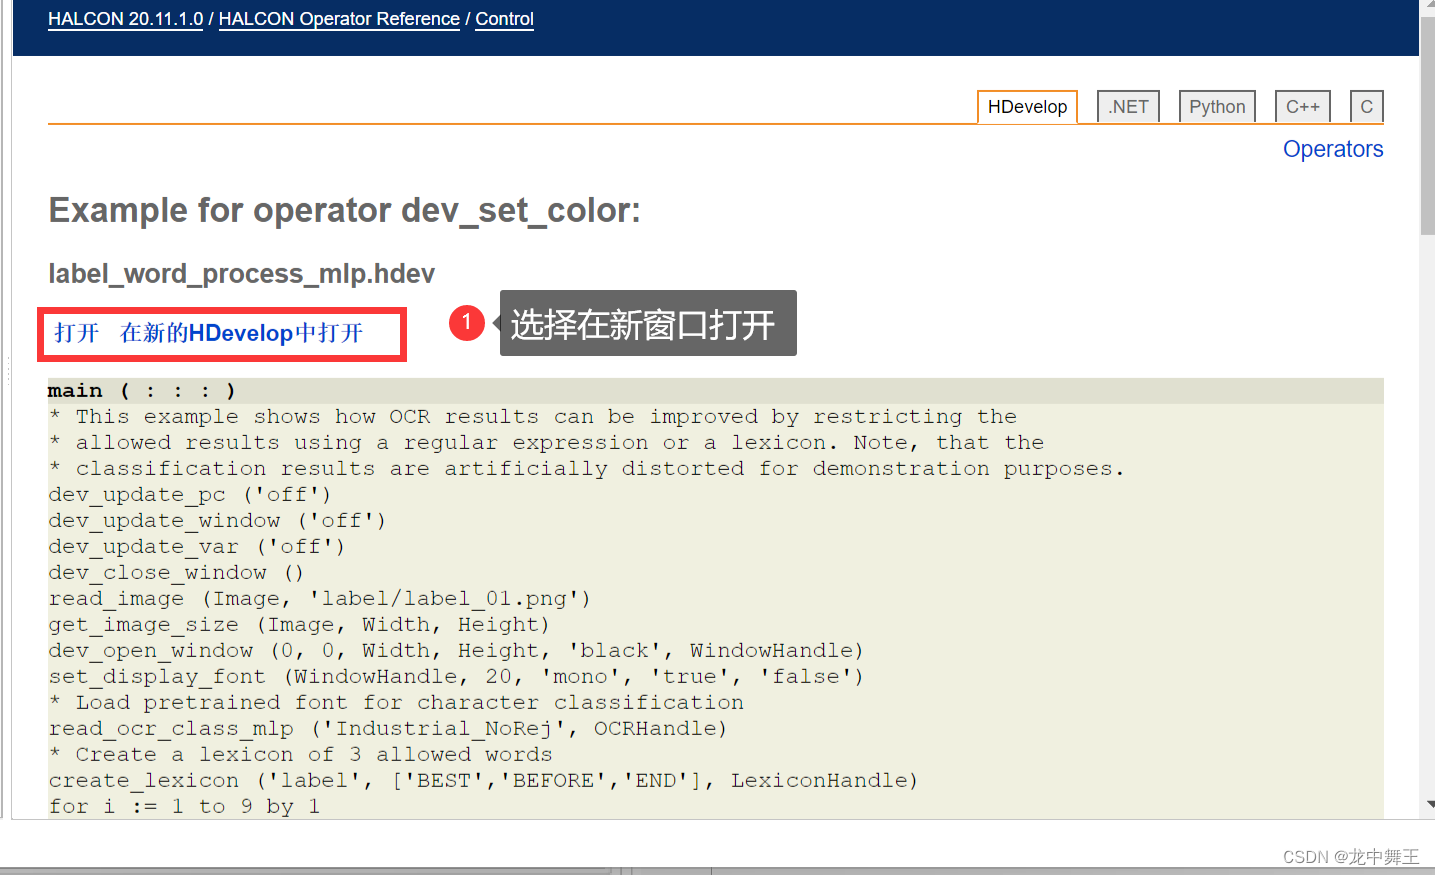
Task: Open the Operators link
Action: tap(1333, 149)
